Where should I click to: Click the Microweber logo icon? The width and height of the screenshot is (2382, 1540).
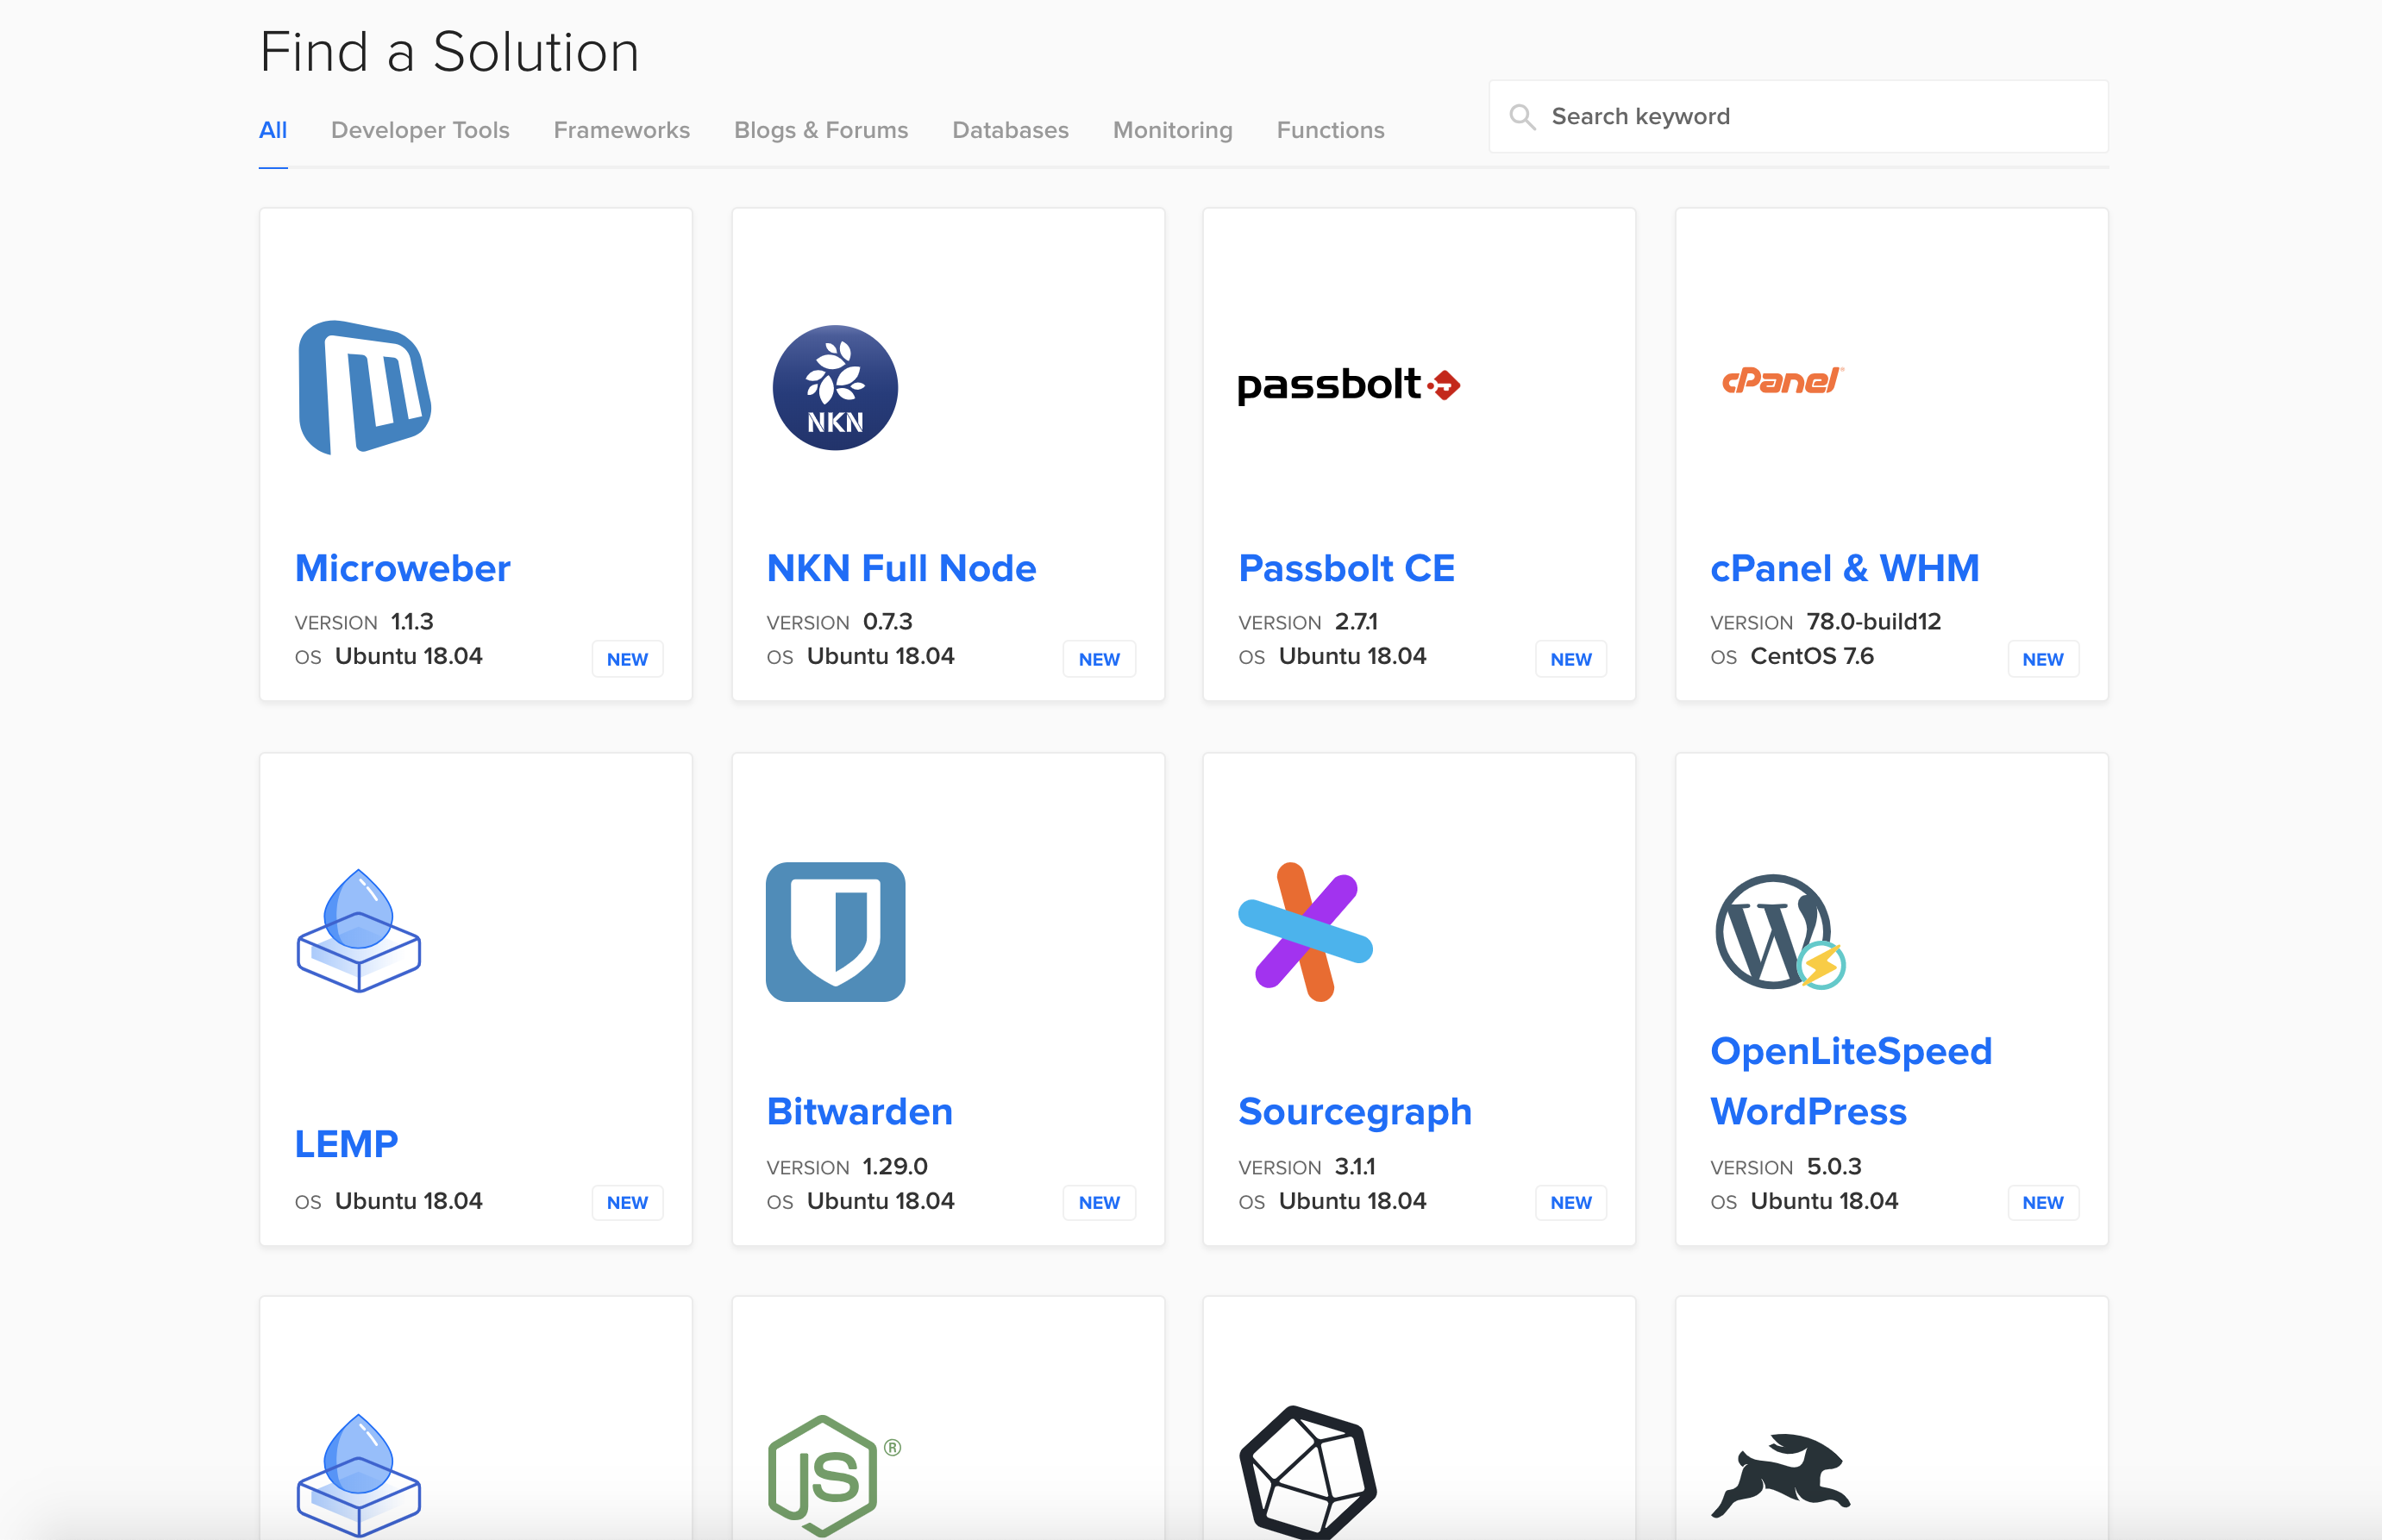coord(363,388)
